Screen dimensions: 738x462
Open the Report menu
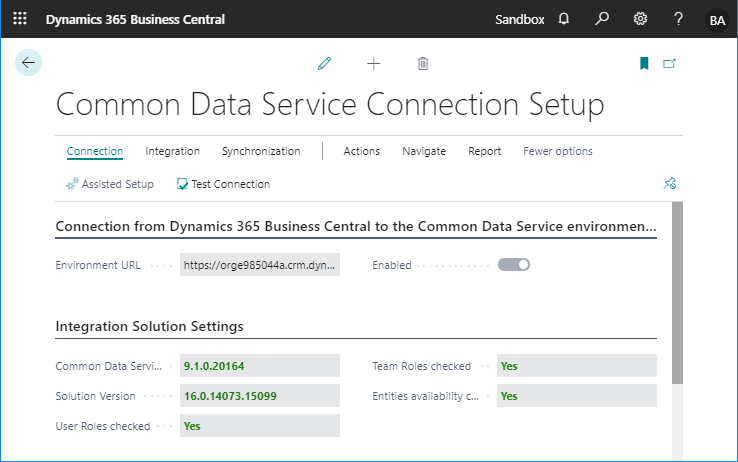pyautogui.click(x=484, y=151)
